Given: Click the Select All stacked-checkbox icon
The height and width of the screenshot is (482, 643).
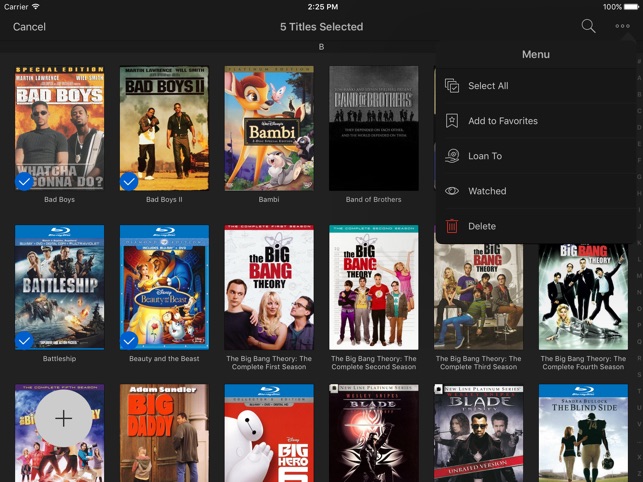Looking at the screenshot, I should pos(452,86).
